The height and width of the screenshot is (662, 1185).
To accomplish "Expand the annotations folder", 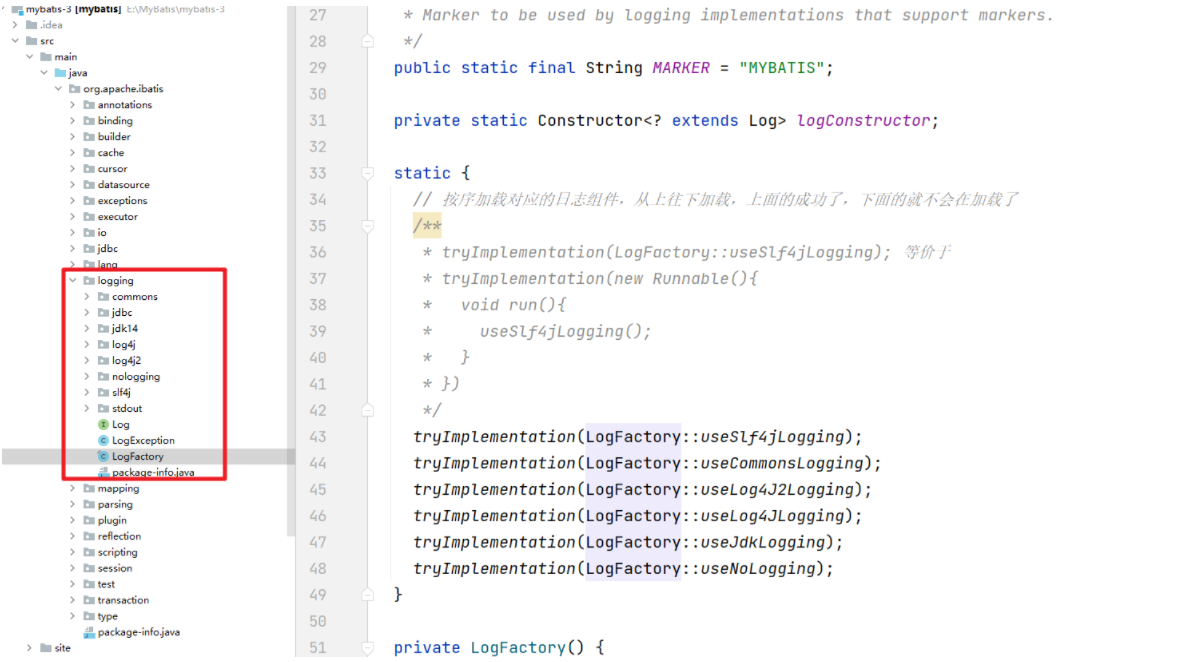I will point(73,105).
